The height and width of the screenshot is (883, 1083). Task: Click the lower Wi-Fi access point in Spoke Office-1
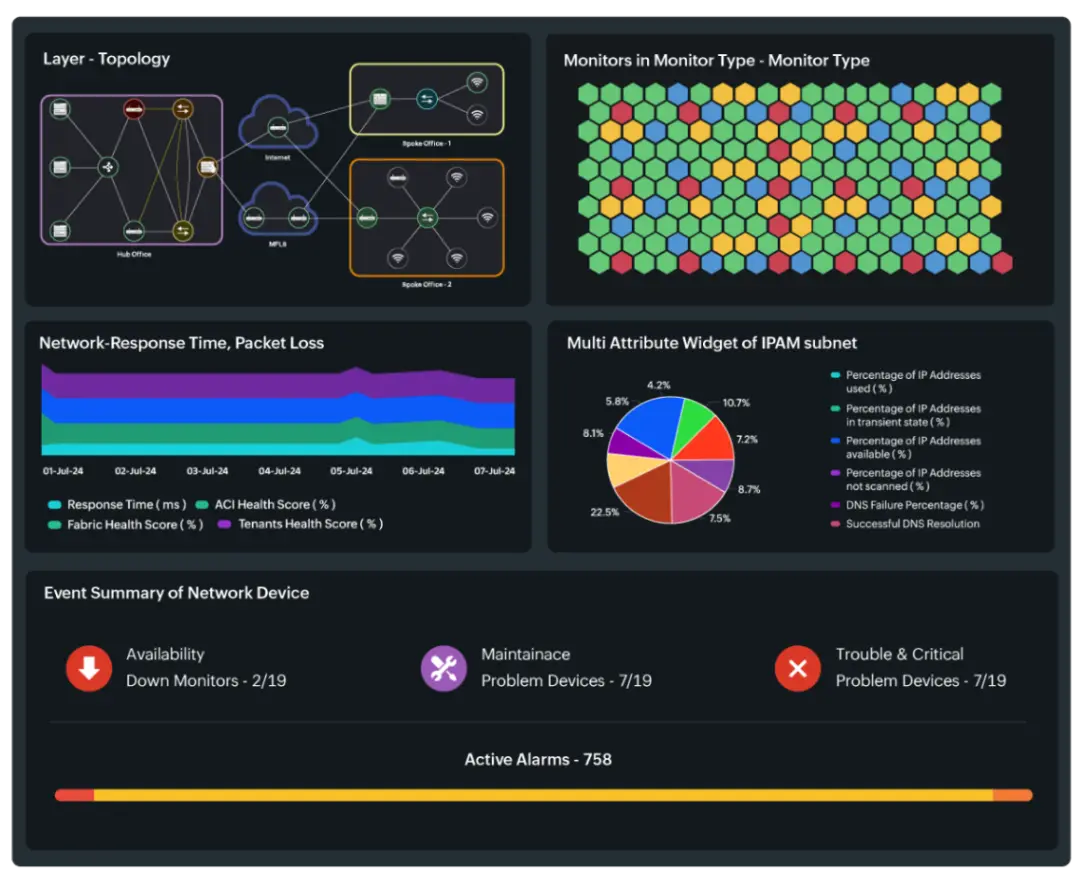pyautogui.click(x=477, y=114)
